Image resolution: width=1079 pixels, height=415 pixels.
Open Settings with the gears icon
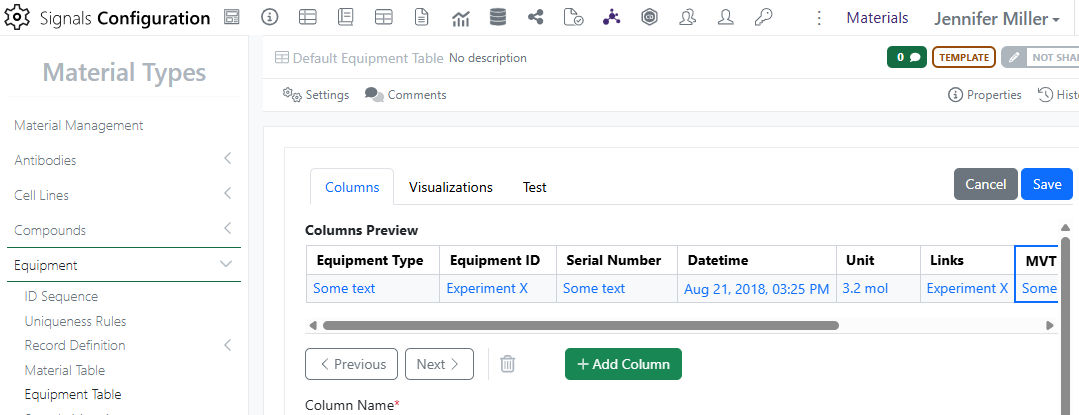pyautogui.click(x=316, y=95)
